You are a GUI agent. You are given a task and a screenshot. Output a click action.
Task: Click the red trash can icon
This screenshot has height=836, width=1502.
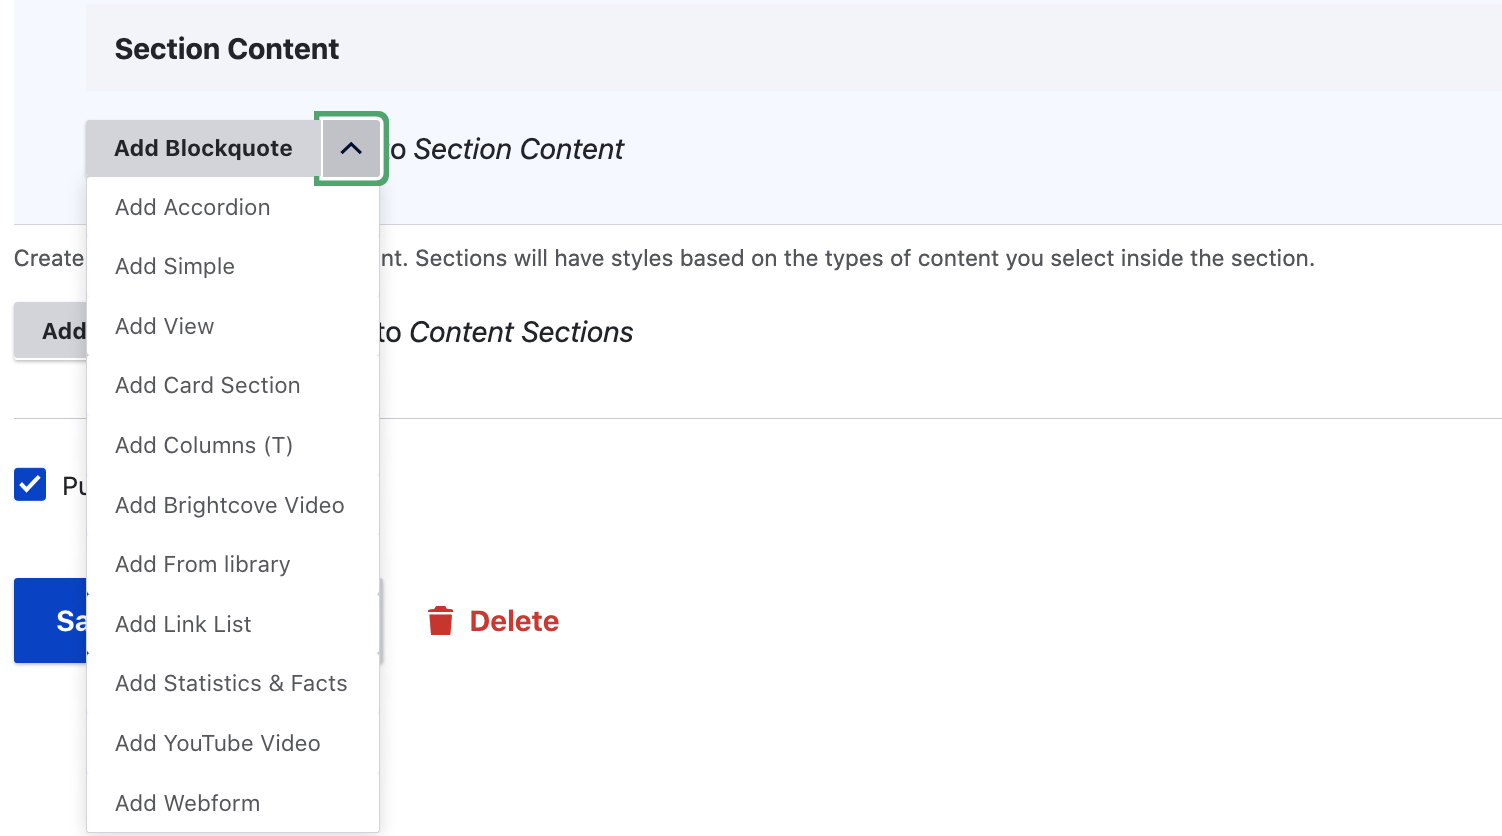tap(441, 621)
